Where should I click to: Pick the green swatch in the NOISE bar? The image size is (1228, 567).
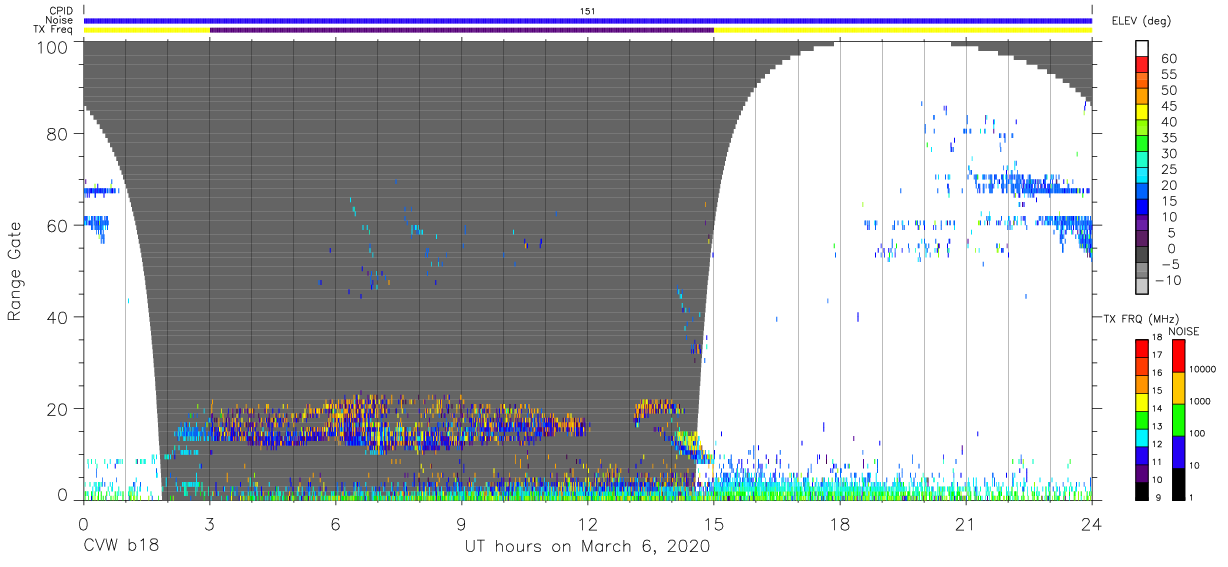click(x=1178, y=420)
